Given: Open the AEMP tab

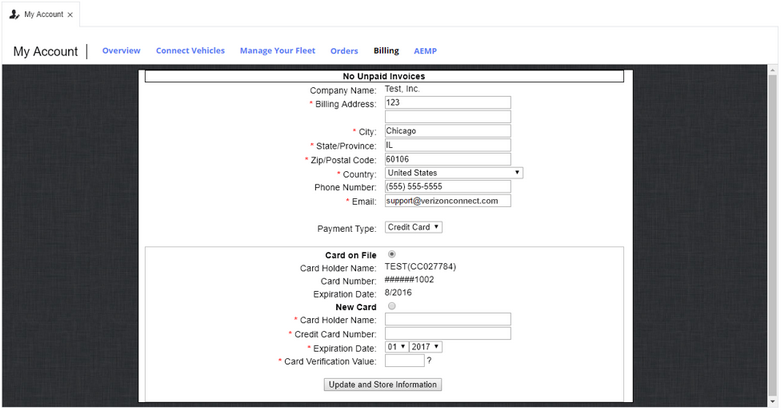Looking at the screenshot, I should 425,51.
